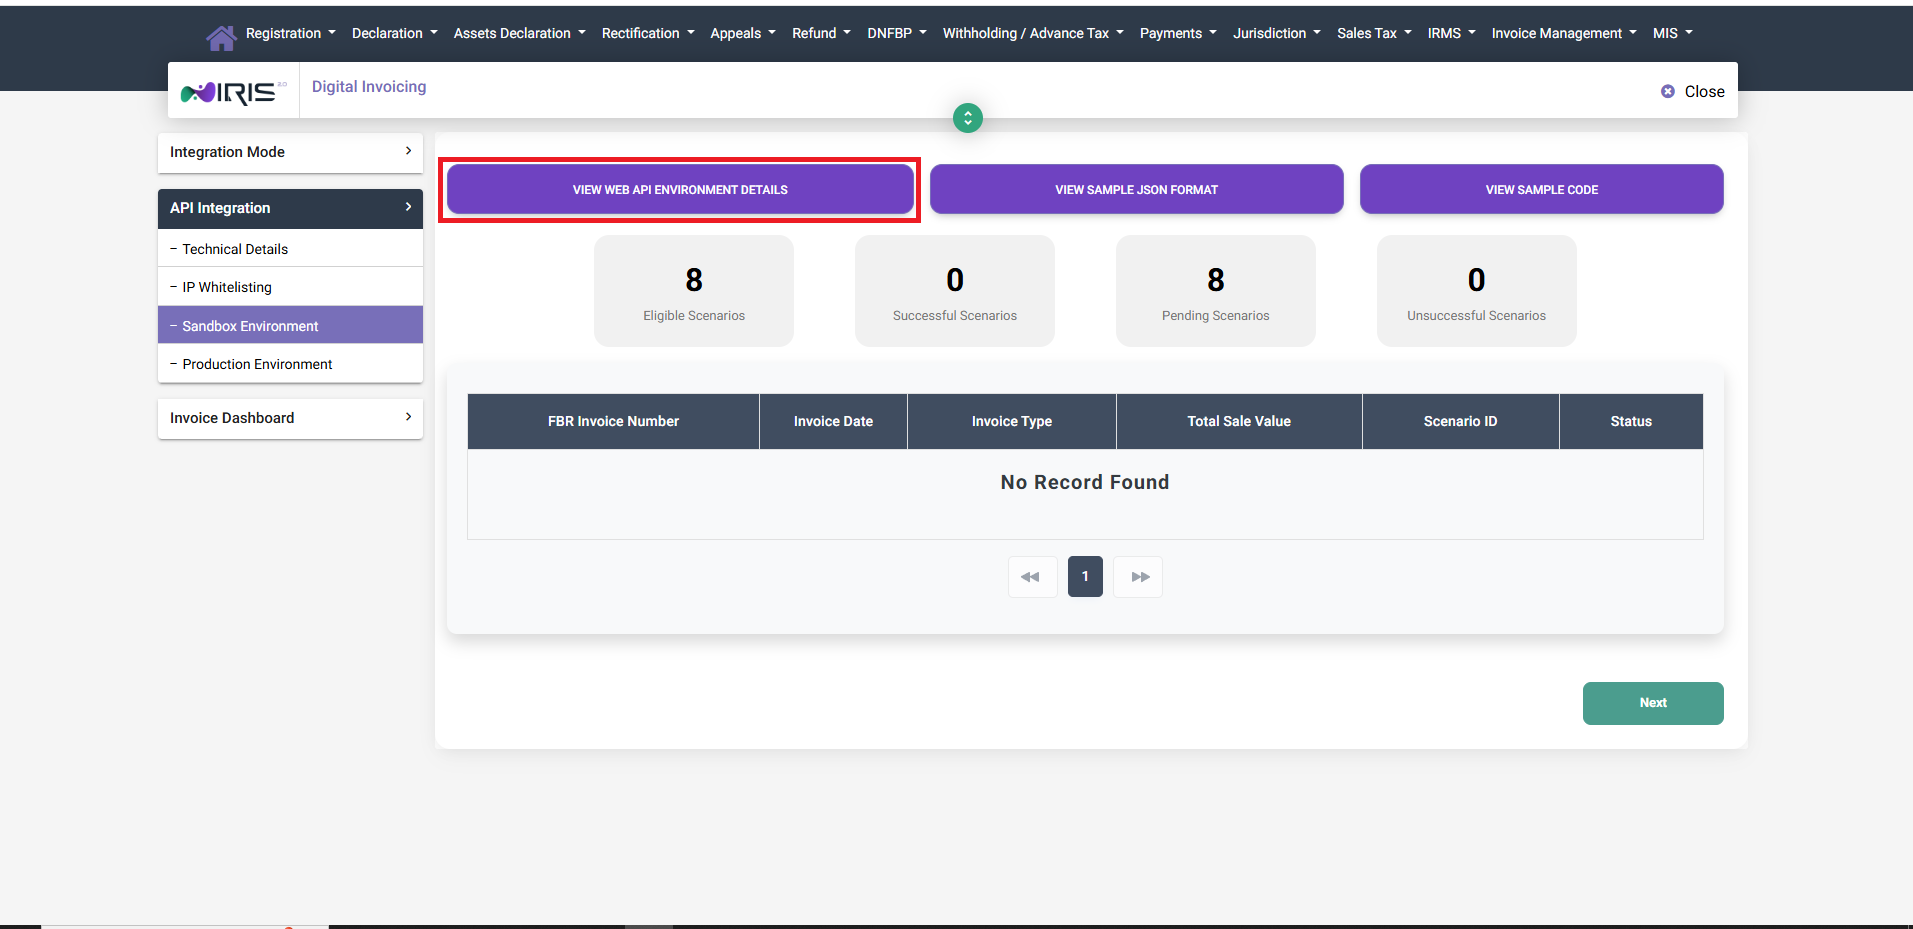Click the Eligible Scenarios counter card
The width and height of the screenshot is (1913, 929).
(x=693, y=290)
